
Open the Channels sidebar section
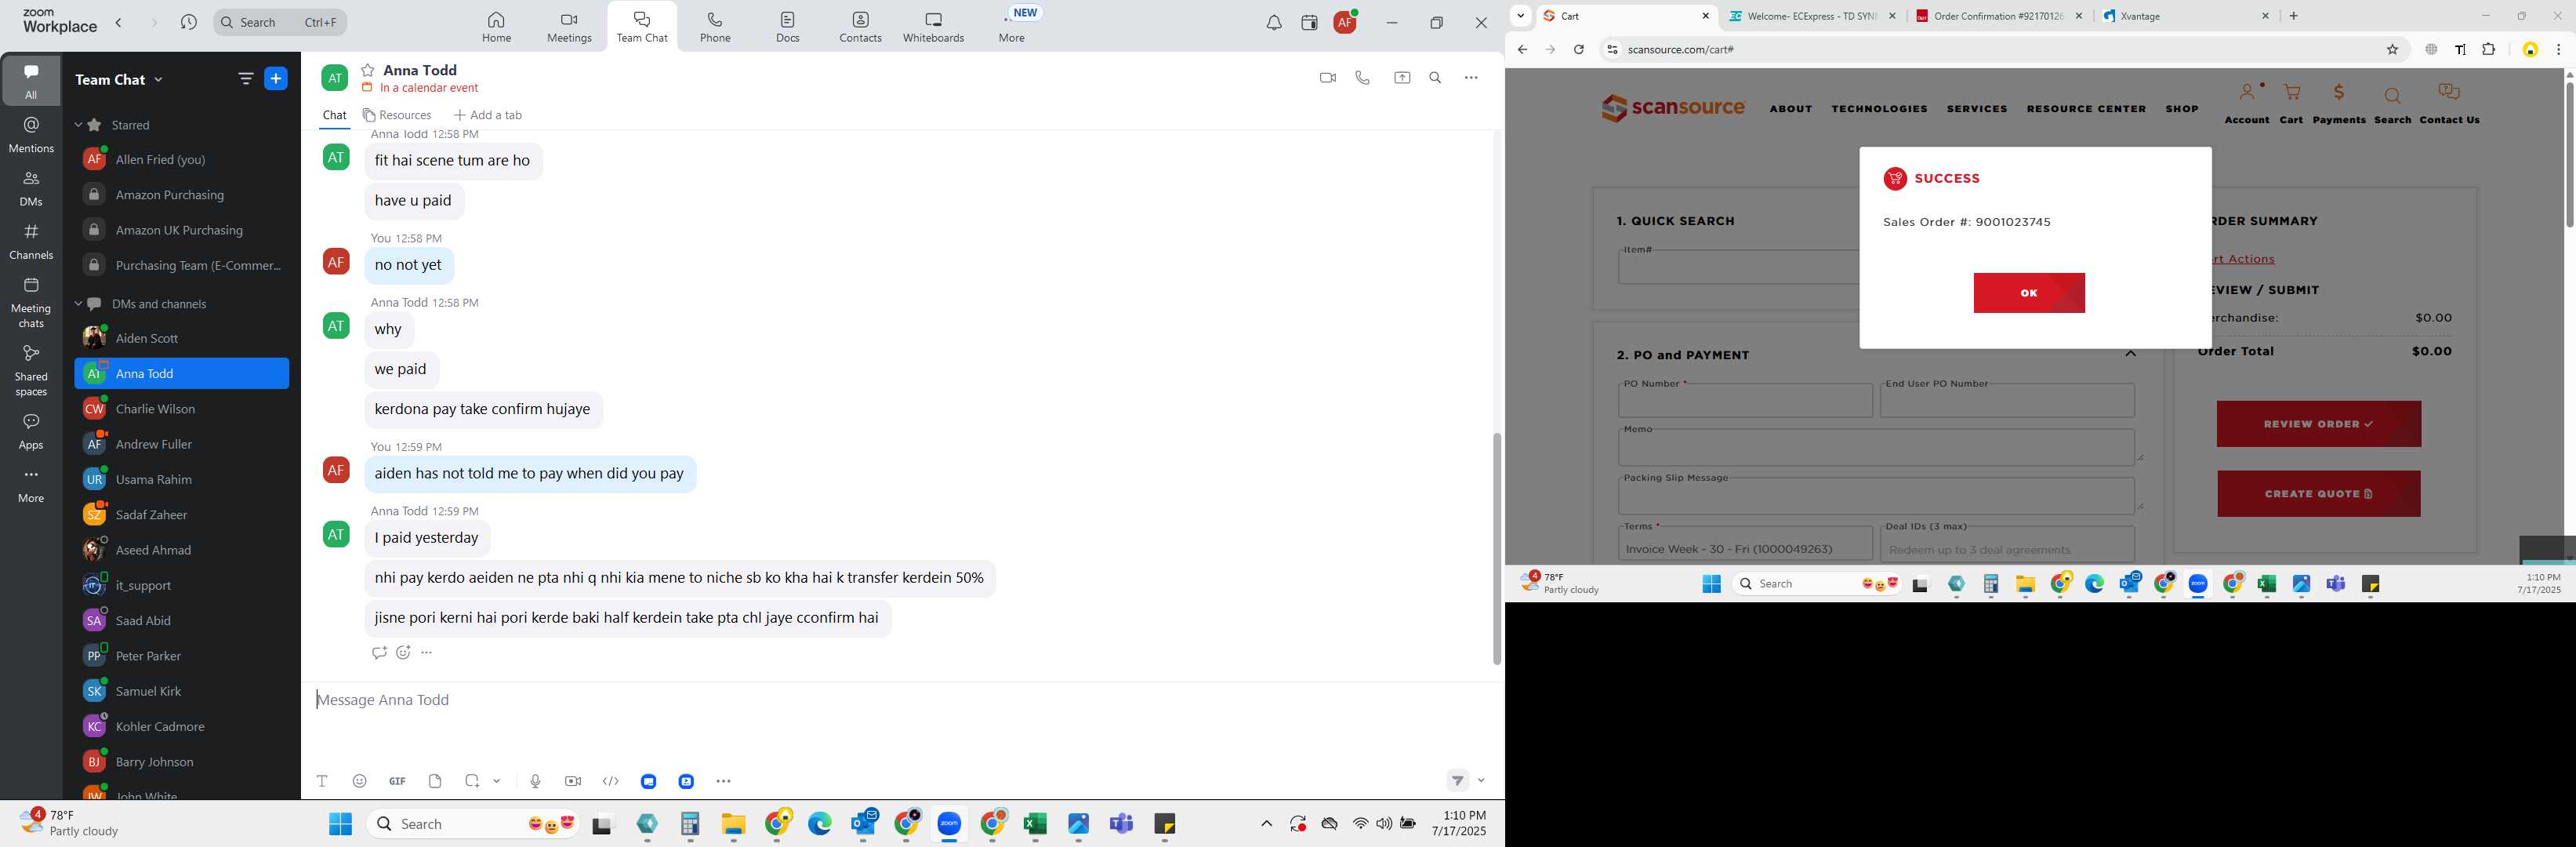(x=31, y=242)
